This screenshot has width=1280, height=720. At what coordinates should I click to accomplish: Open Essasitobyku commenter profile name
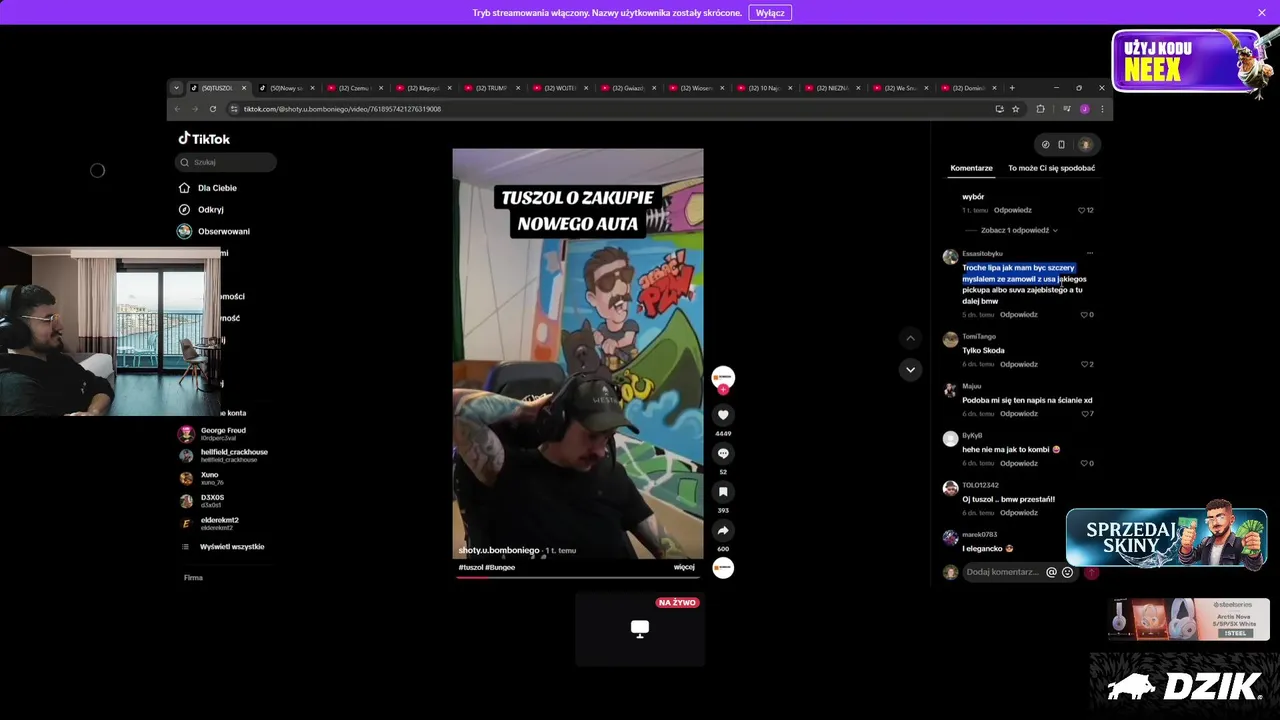982,253
